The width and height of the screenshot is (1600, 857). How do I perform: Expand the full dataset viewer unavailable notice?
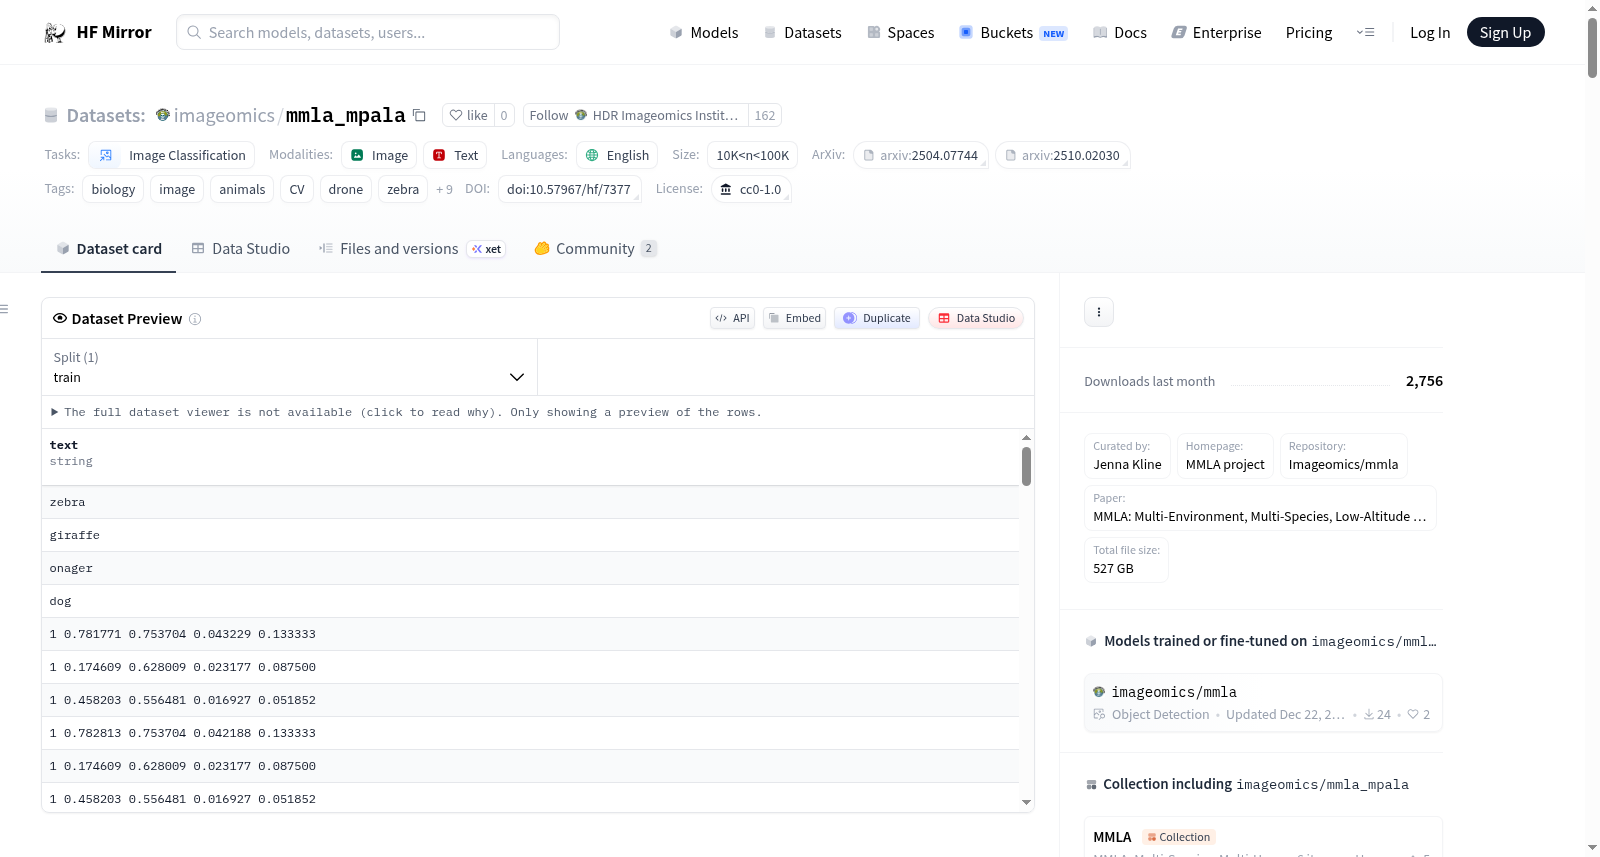(406, 412)
